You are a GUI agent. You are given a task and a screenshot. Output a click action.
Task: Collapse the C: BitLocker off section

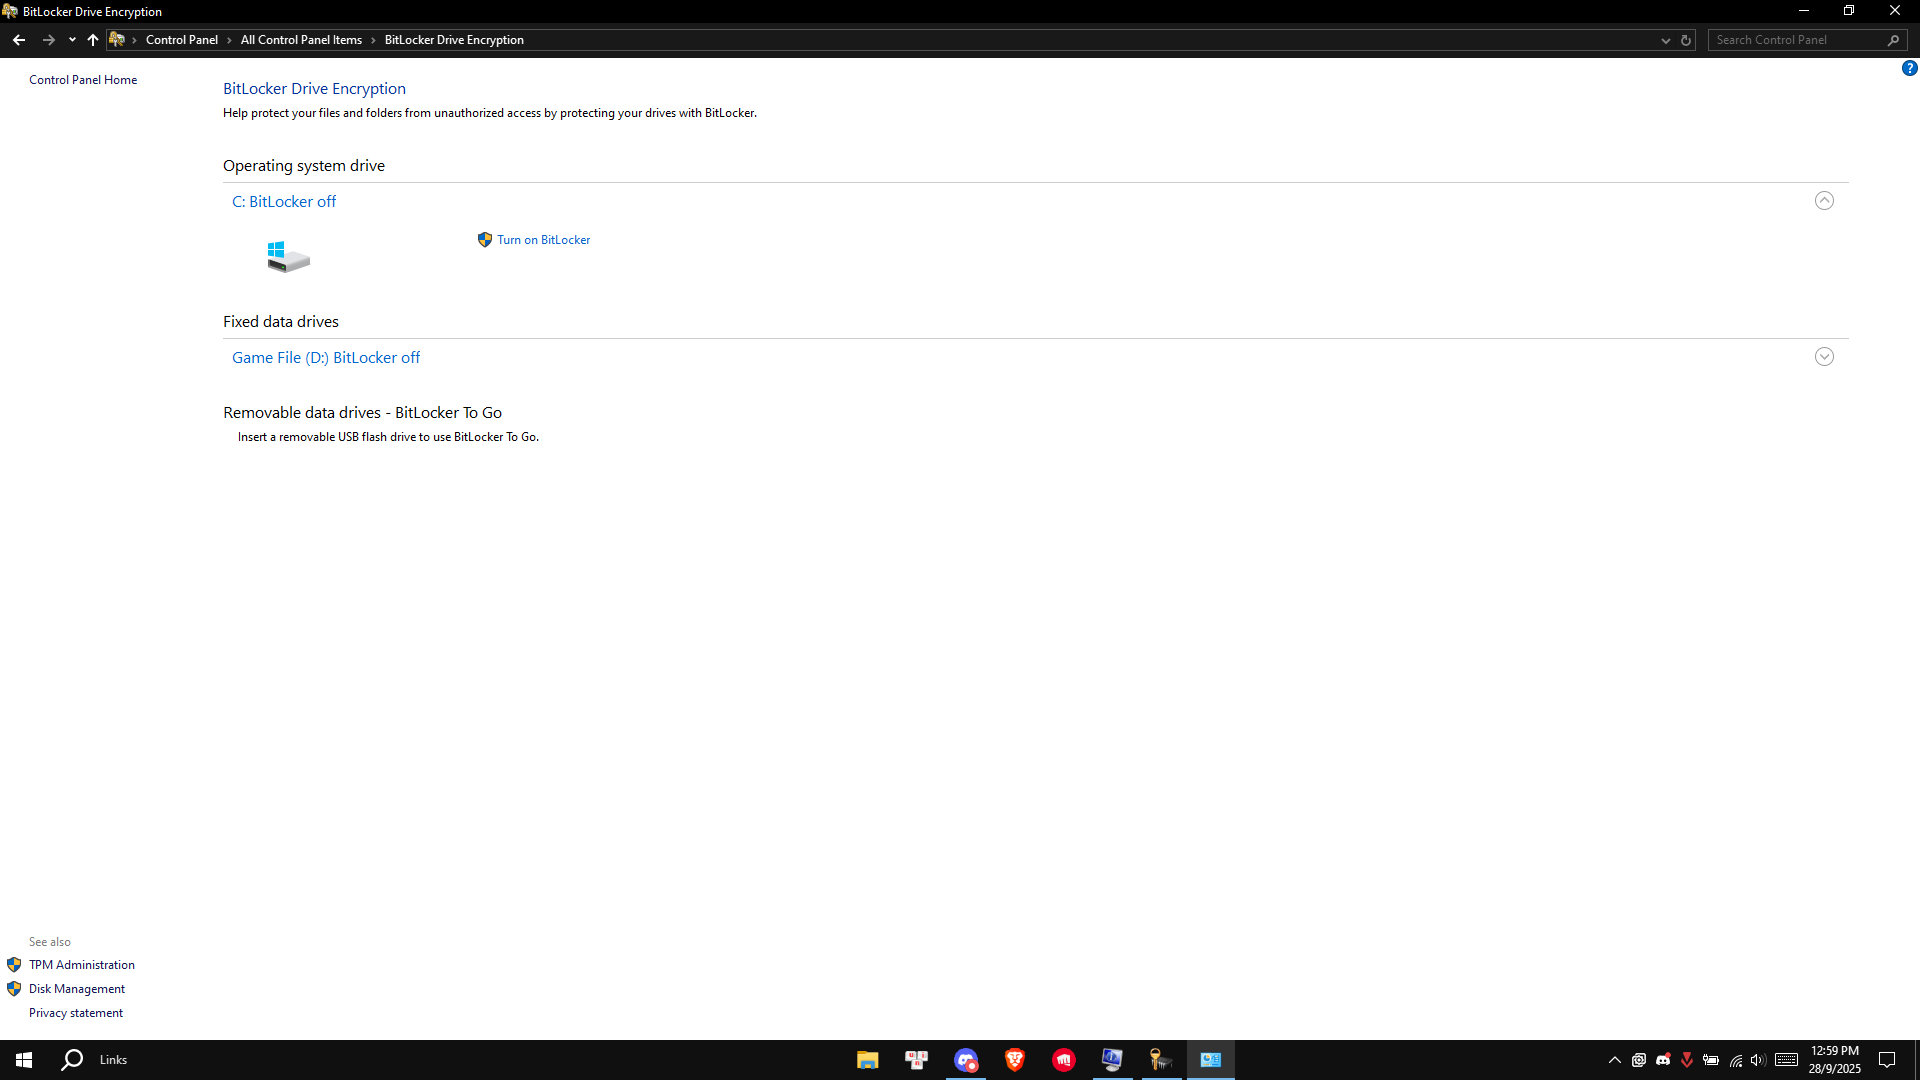coord(1824,201)
